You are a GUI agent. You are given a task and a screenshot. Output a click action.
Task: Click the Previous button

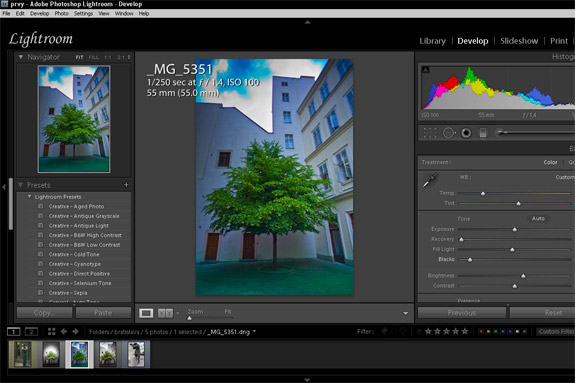462,313
